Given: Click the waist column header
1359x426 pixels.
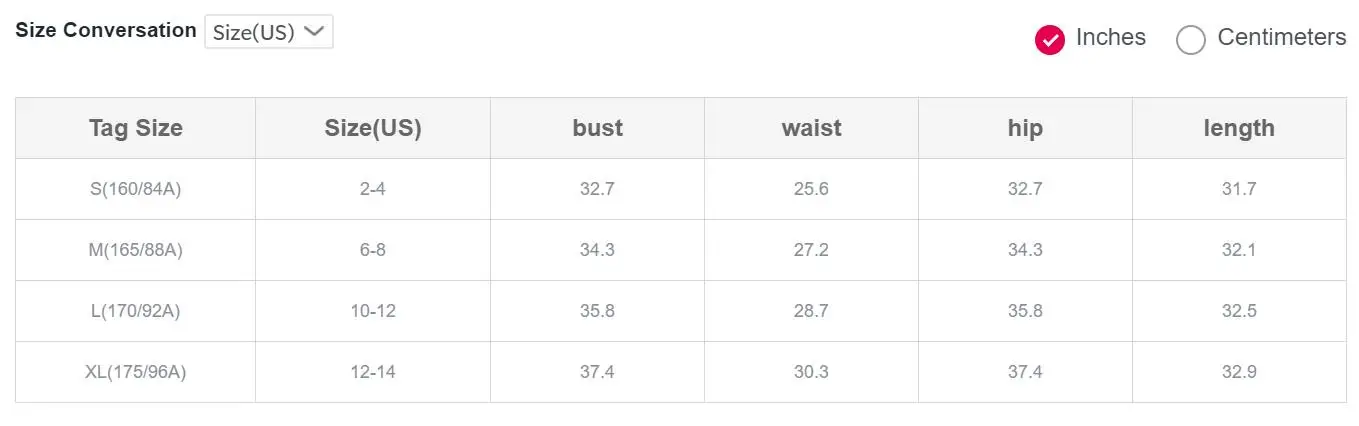Looking at the screenshot, I should (x=811, y=128).
